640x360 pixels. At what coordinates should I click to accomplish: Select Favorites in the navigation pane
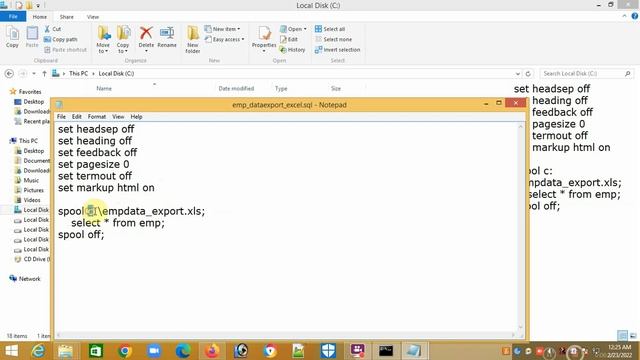click(29, 92)
